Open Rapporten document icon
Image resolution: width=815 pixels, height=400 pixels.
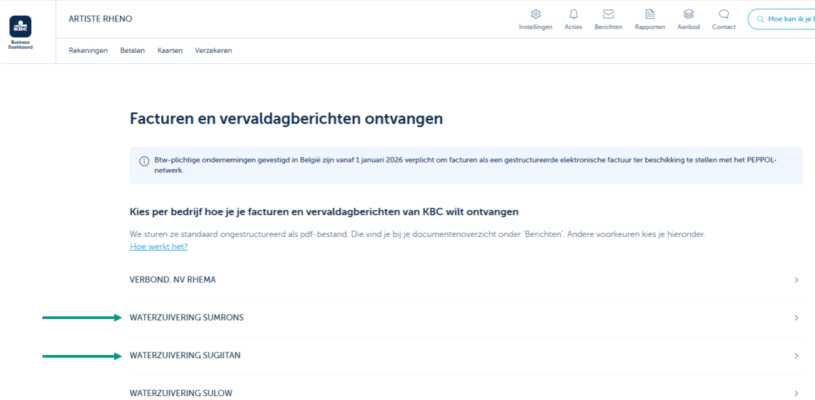(x=649, y=14)
